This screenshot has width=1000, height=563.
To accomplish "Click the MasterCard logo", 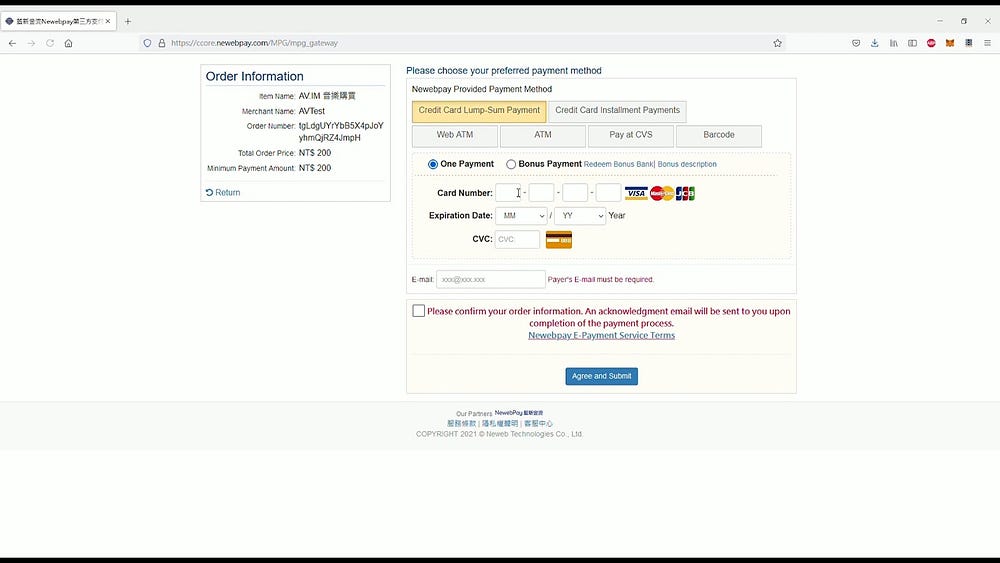I will click(x=662, y=193).
